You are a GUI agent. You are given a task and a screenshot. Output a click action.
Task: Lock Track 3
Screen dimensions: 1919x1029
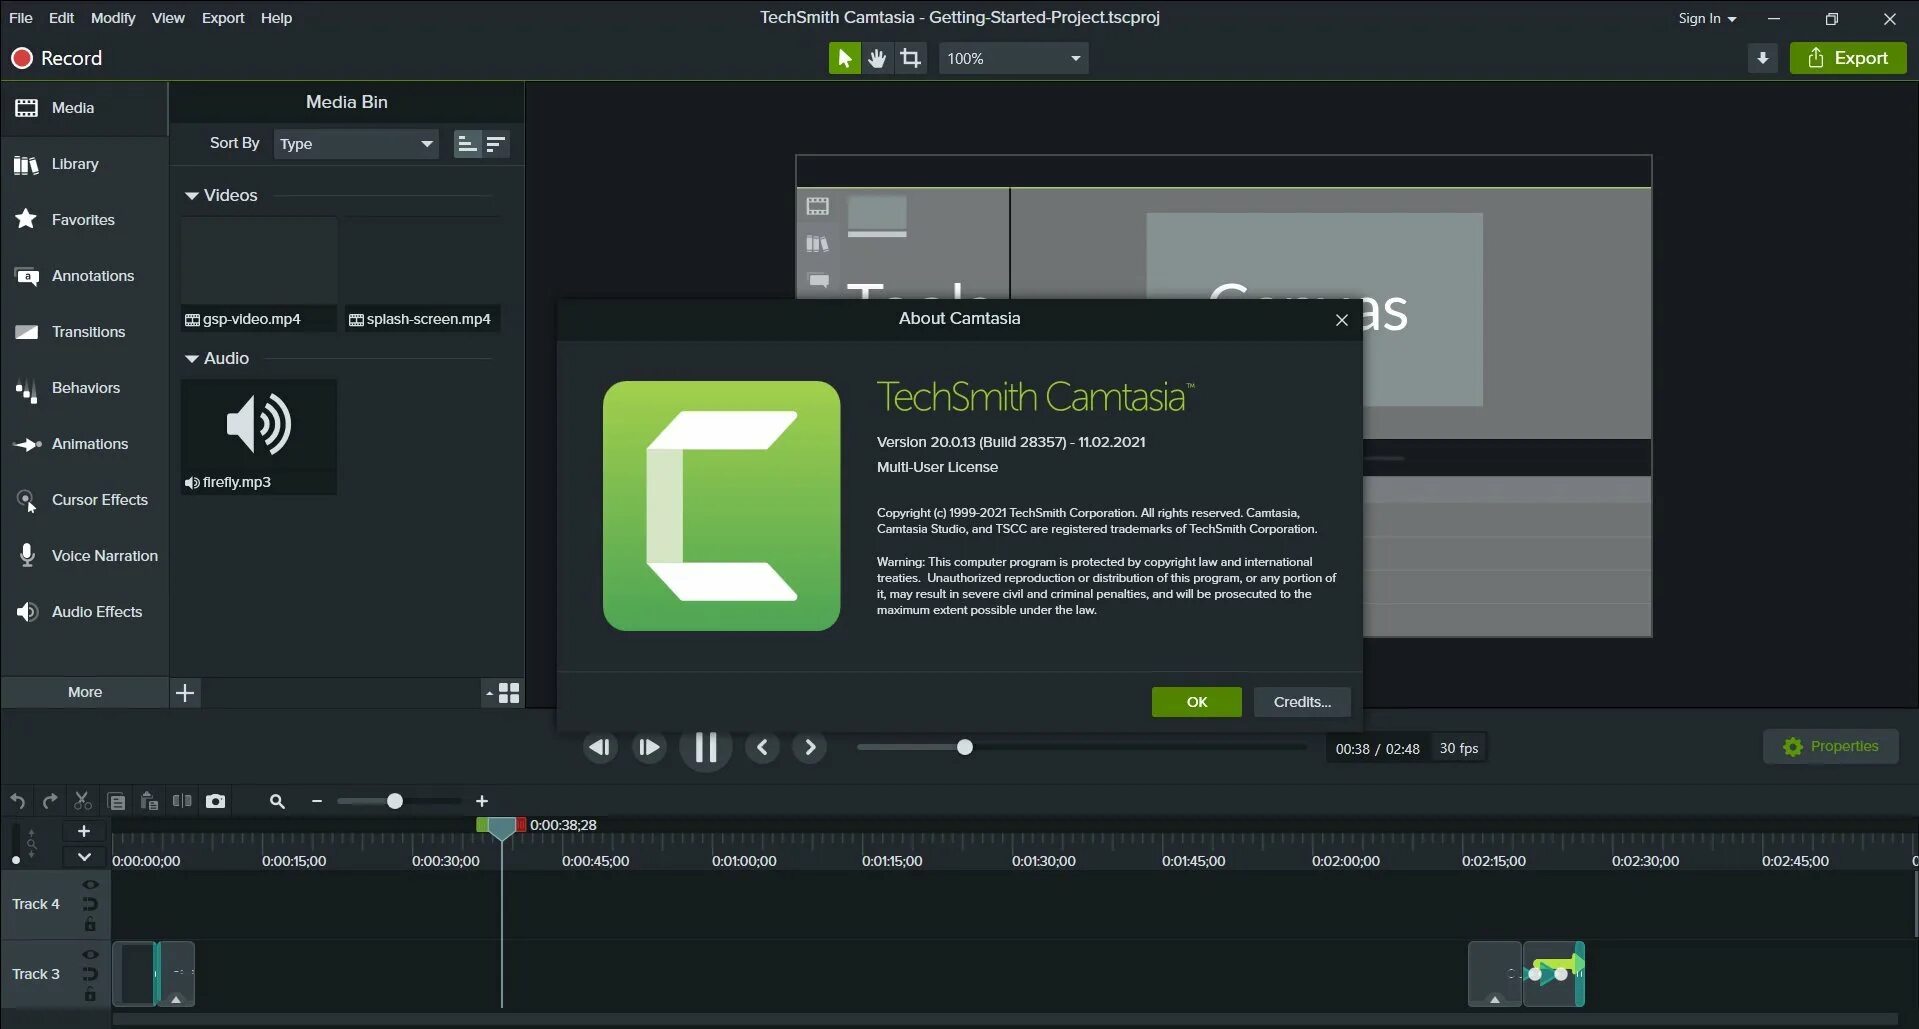coord(90,994)
